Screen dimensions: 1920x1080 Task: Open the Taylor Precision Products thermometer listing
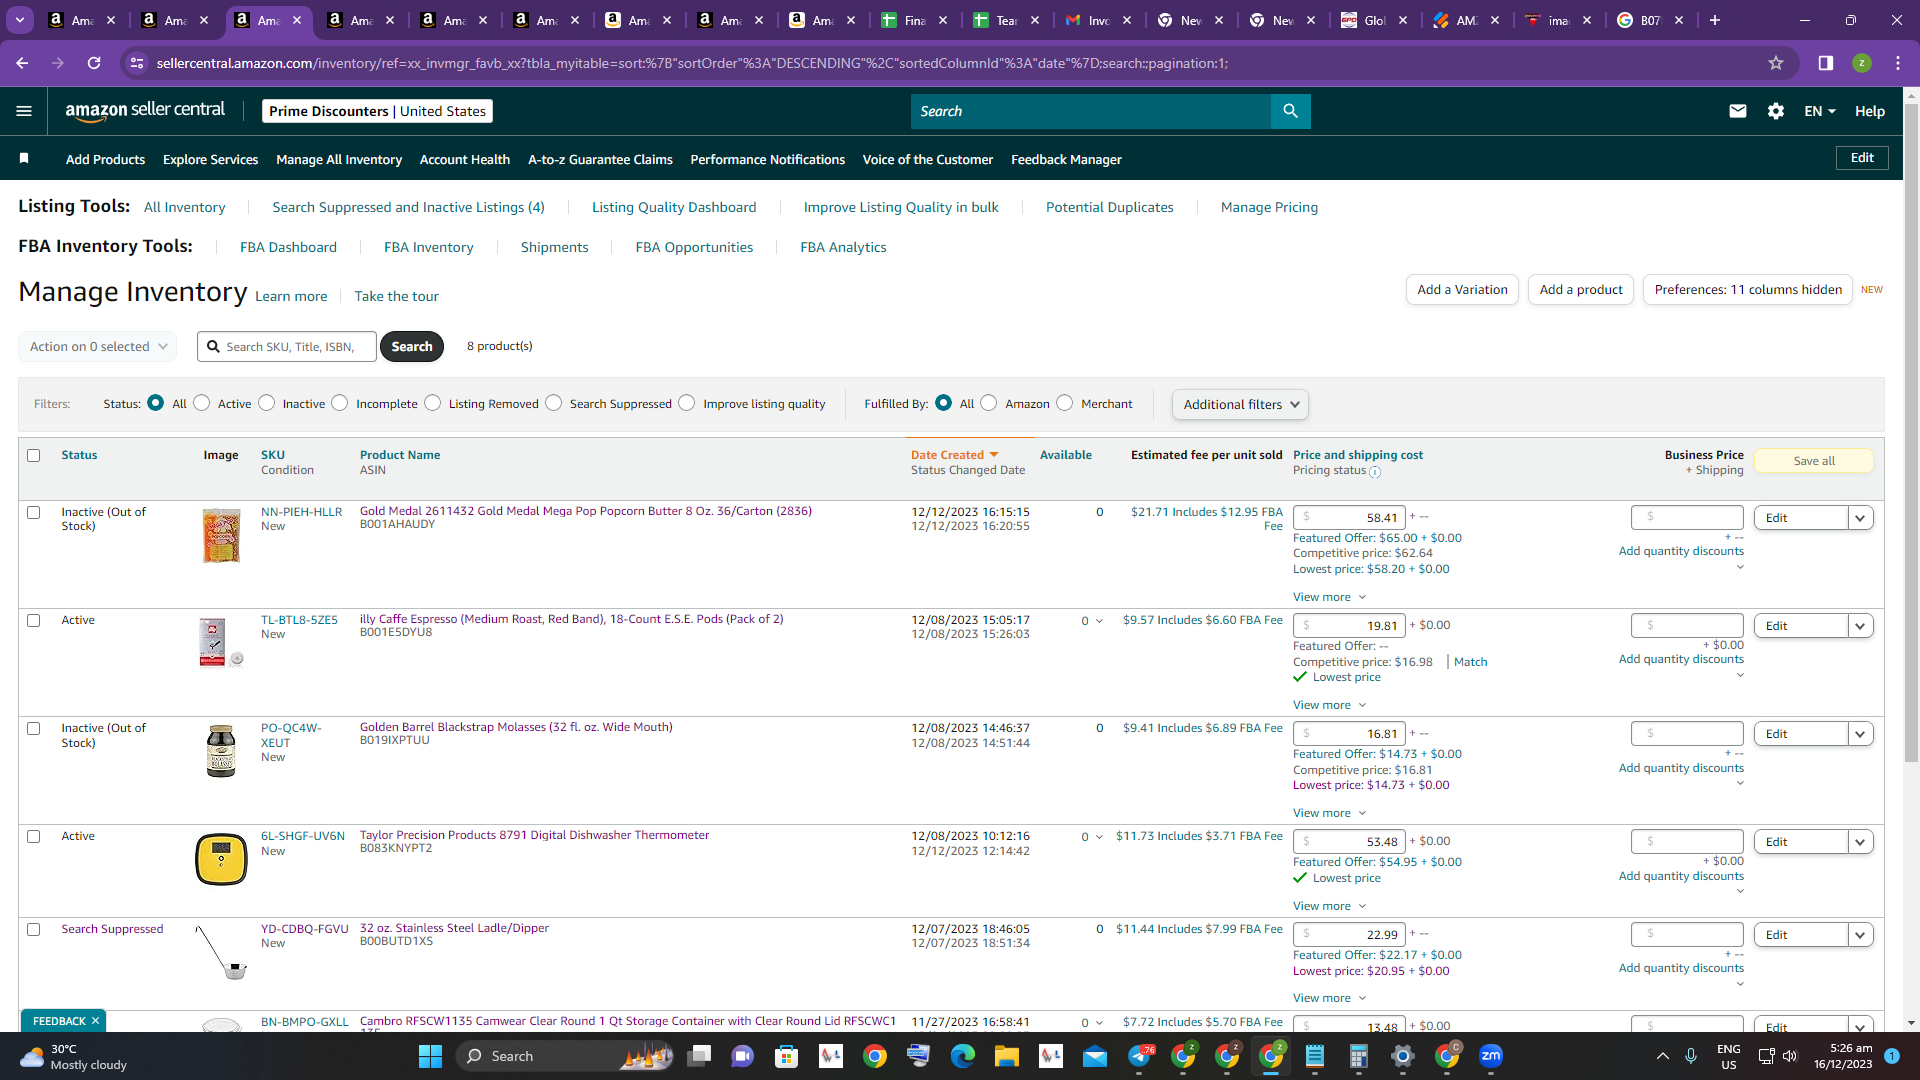click(x=534, y=835)
